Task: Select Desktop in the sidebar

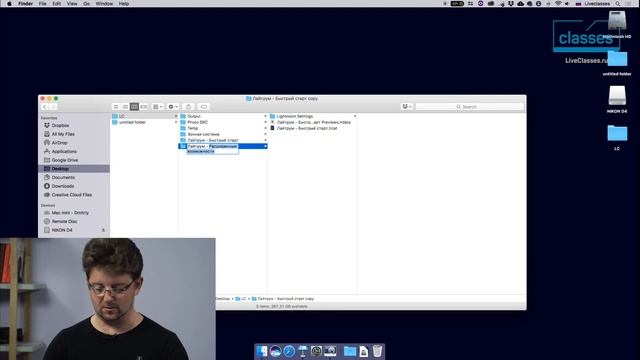Action: pyautogui.click(x=73, y=169)
